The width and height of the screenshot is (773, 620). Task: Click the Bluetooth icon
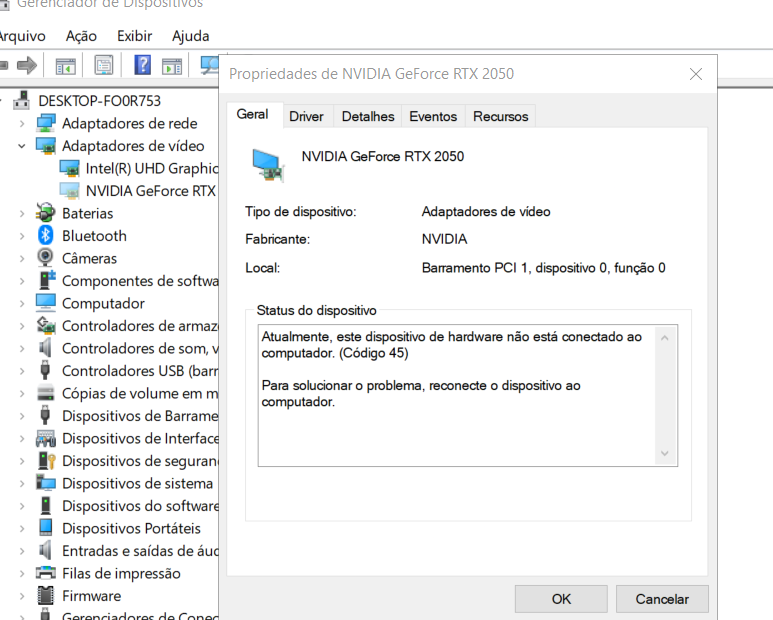pos(45,236)
